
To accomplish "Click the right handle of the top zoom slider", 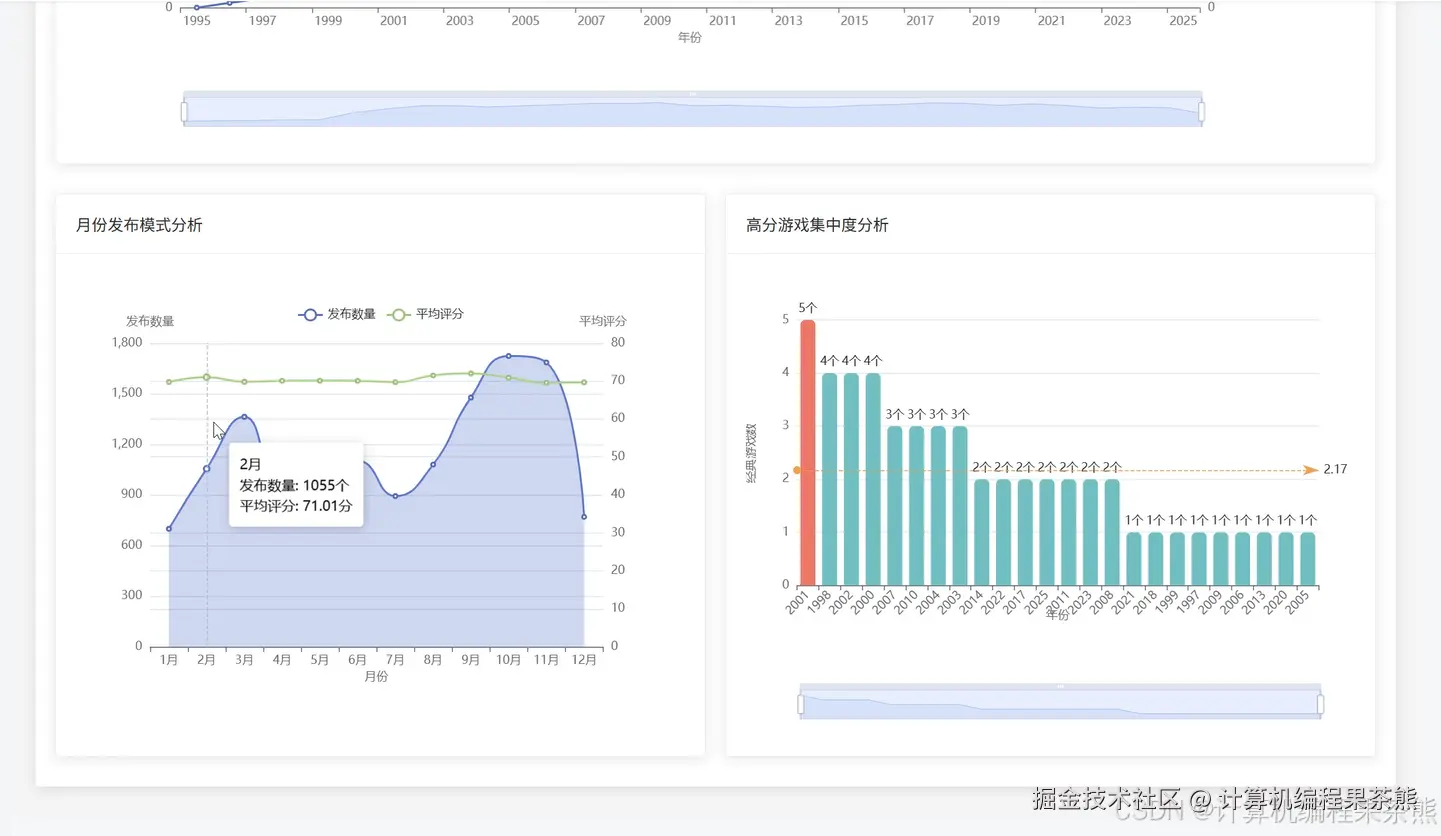I will pyautogui.click(x=1201, y=110).
